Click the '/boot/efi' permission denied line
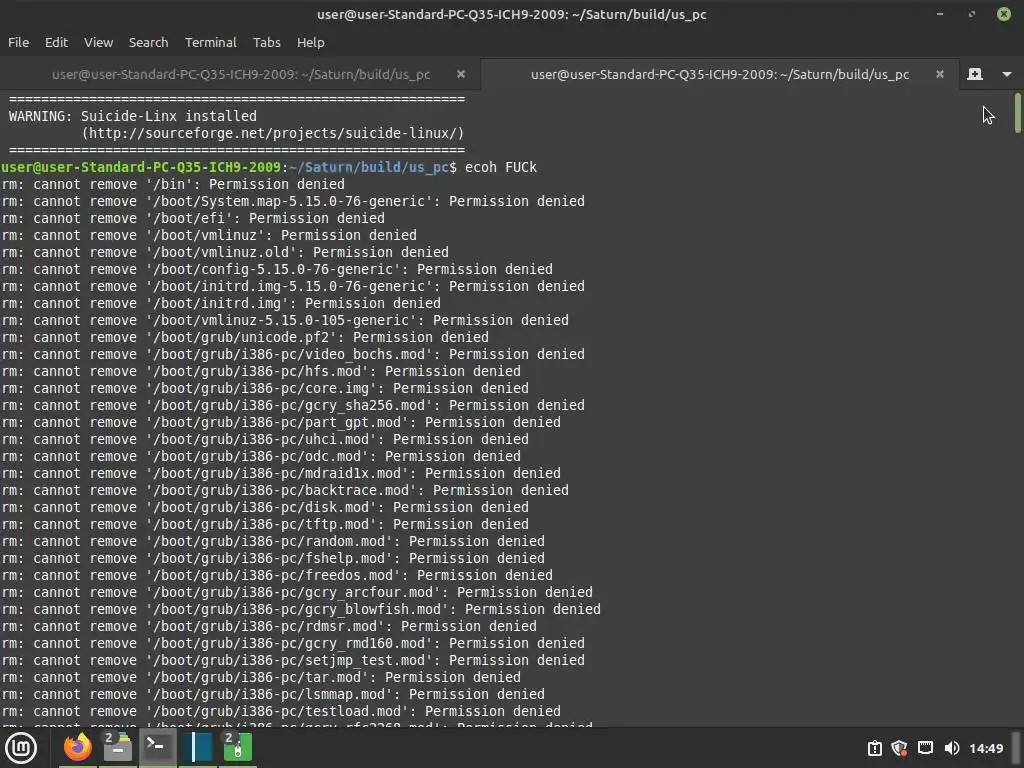1024x768 pixels. [x=193, y=218]
